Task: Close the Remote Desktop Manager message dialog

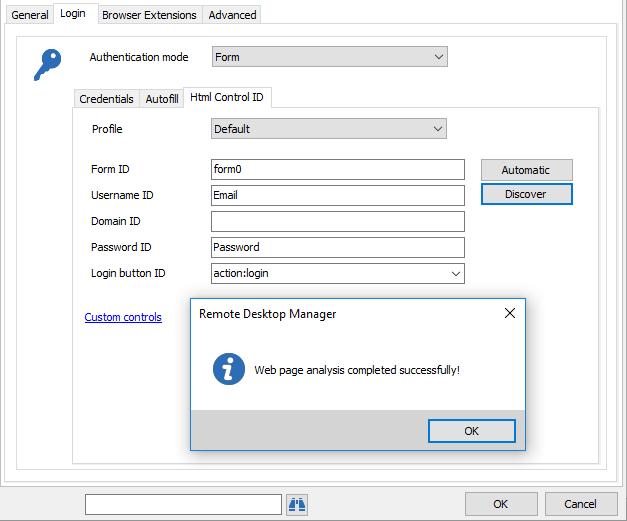Action: (510, 313)
